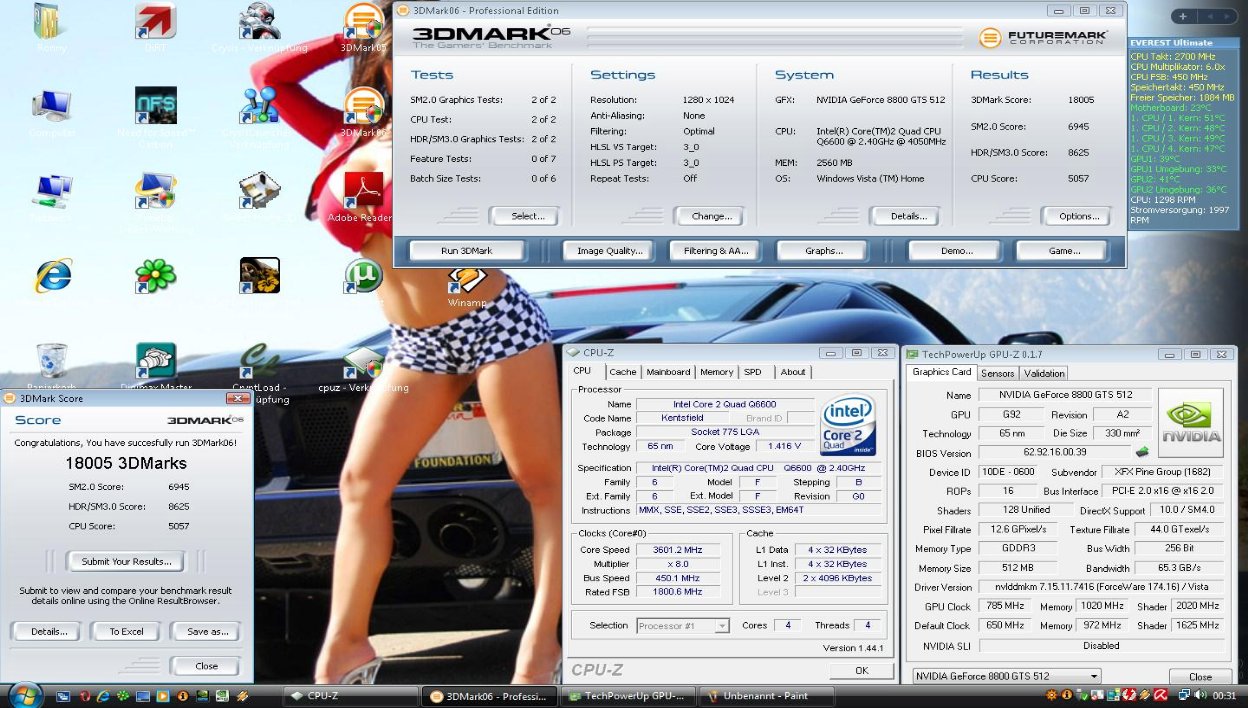This screenshot has width=1248, height=708.
Task: Open Processor #1 selection dropdown in CPU-Z
Action: click(683, 626)
